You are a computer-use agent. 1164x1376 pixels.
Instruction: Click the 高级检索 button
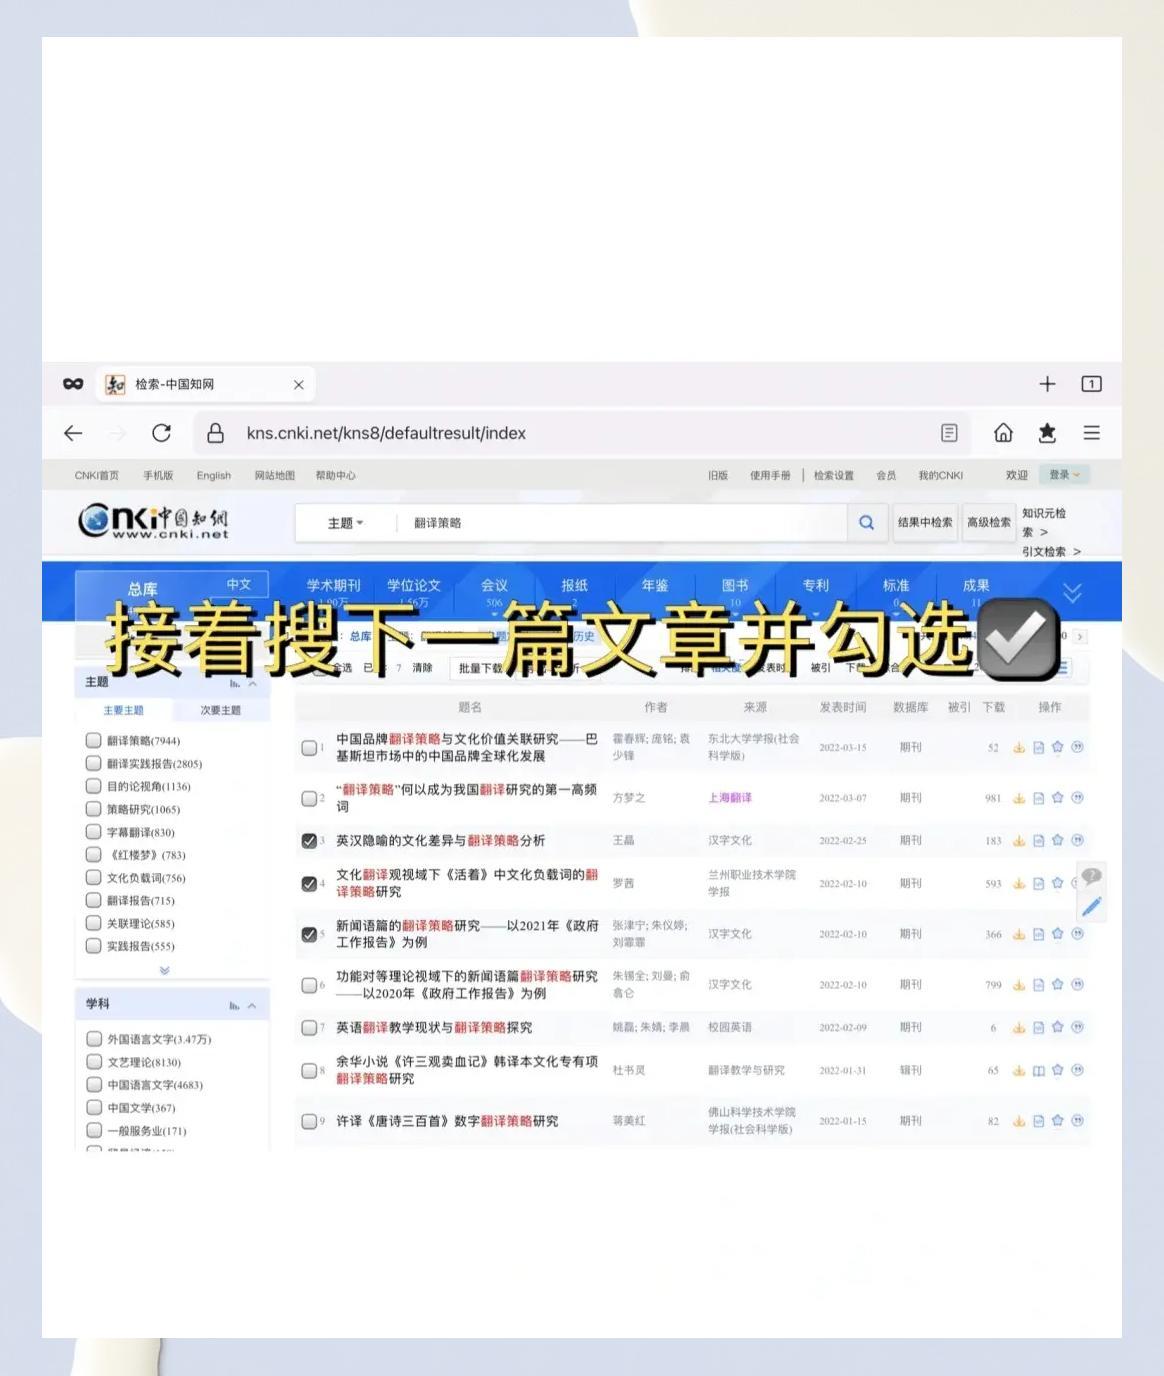(988, 522)
